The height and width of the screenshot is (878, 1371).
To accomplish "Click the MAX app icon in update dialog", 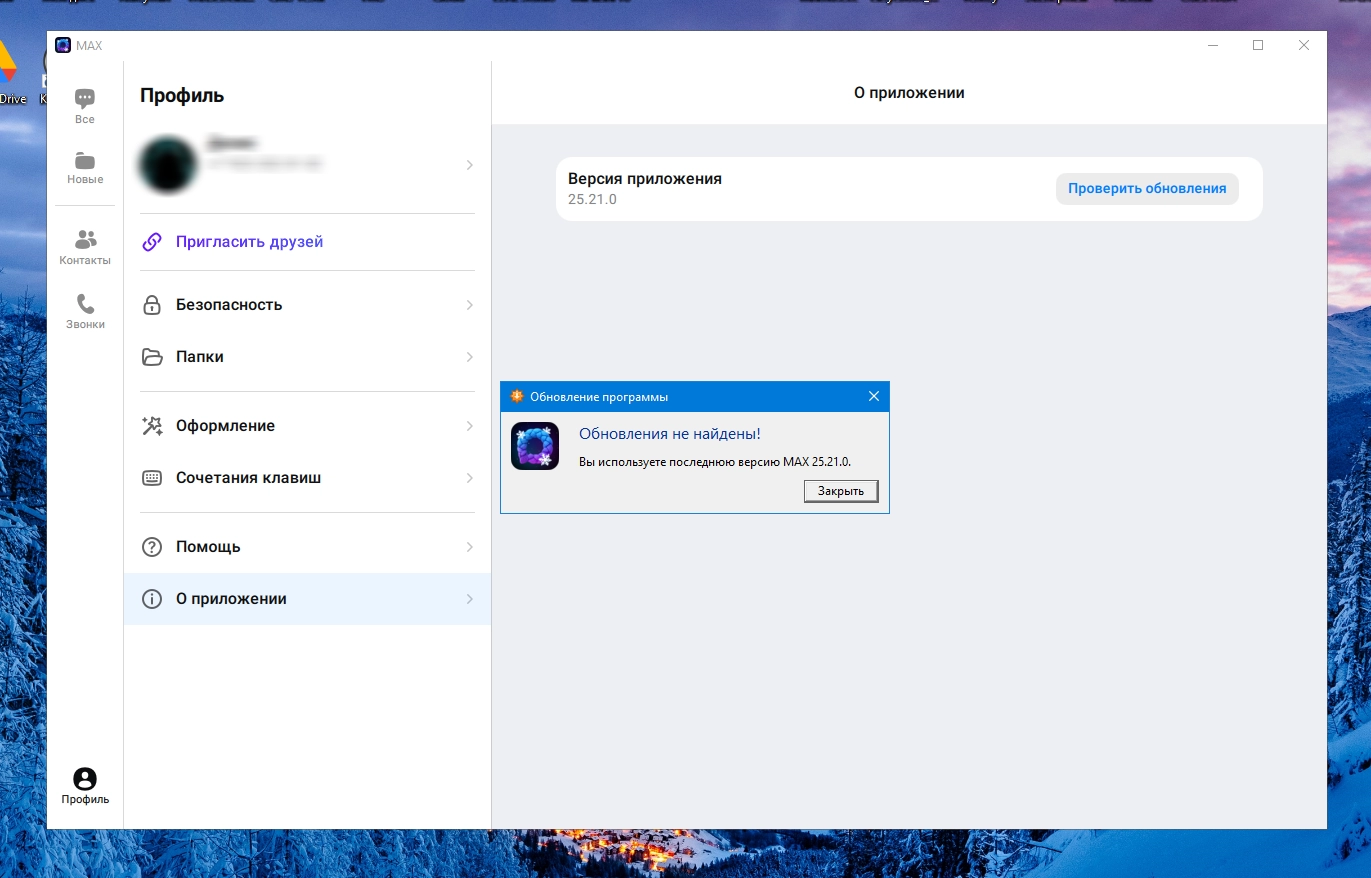I will coord(535,446).
